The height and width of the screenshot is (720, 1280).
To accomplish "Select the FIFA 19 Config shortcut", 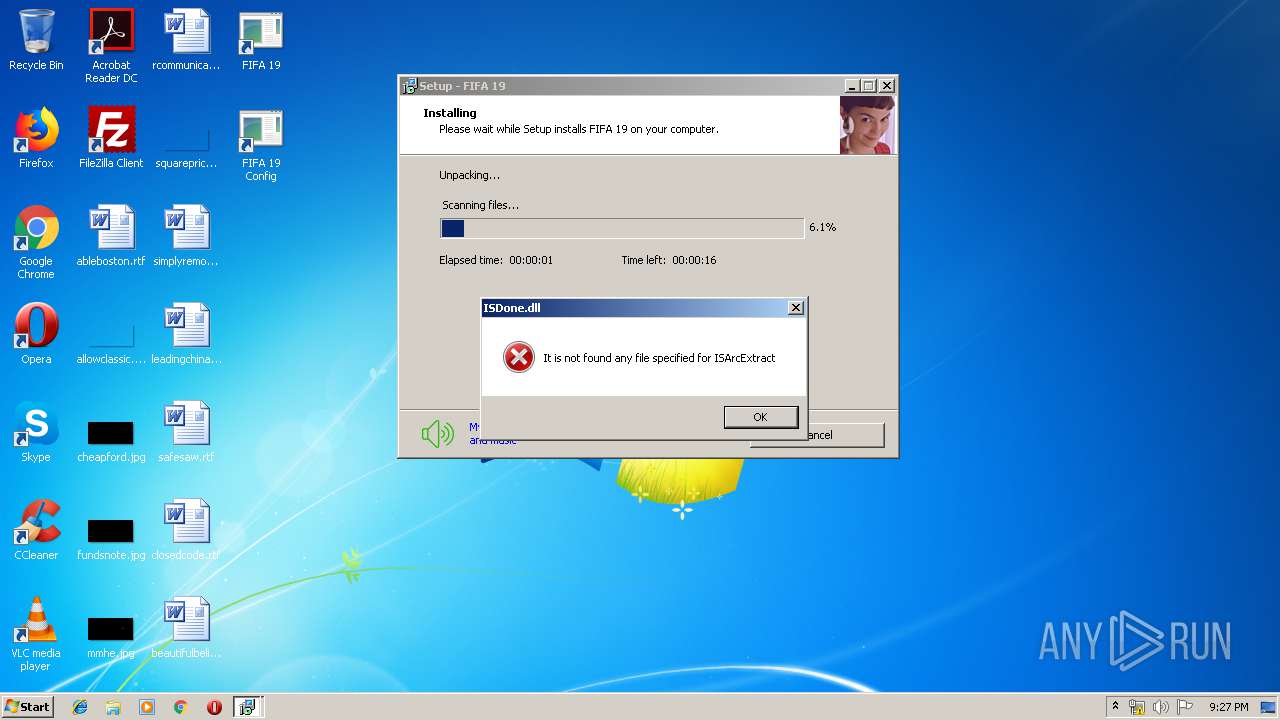I will pyautogui.click(x=261, y=145).
